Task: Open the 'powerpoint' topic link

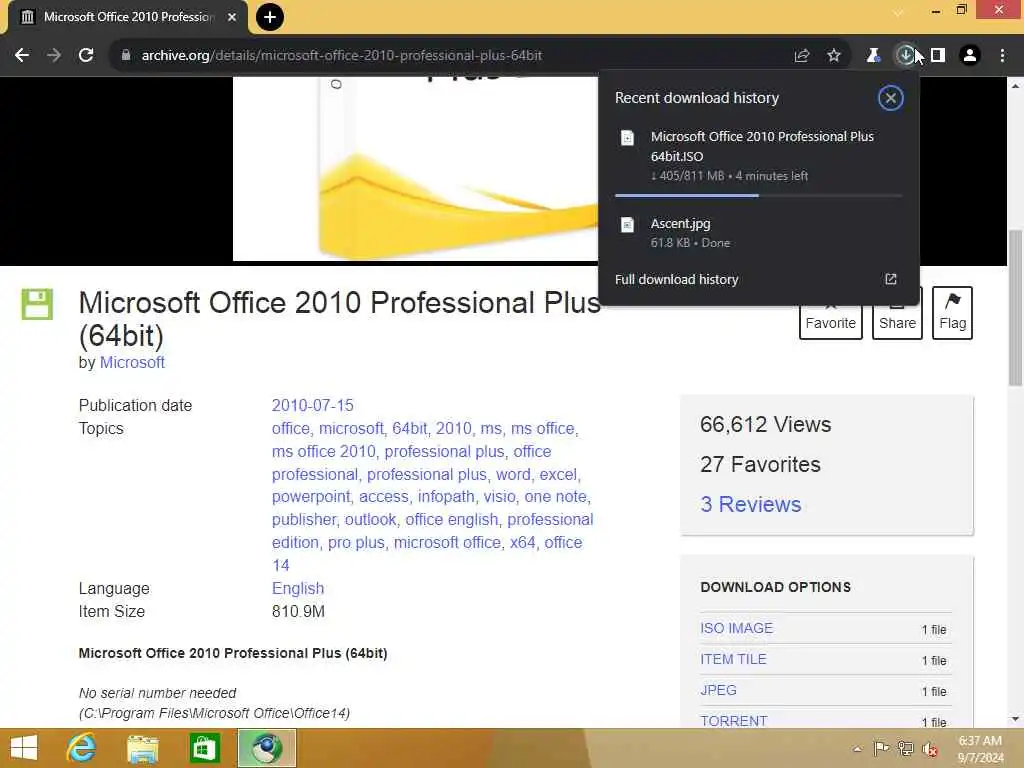Action: tap(311, 497)
